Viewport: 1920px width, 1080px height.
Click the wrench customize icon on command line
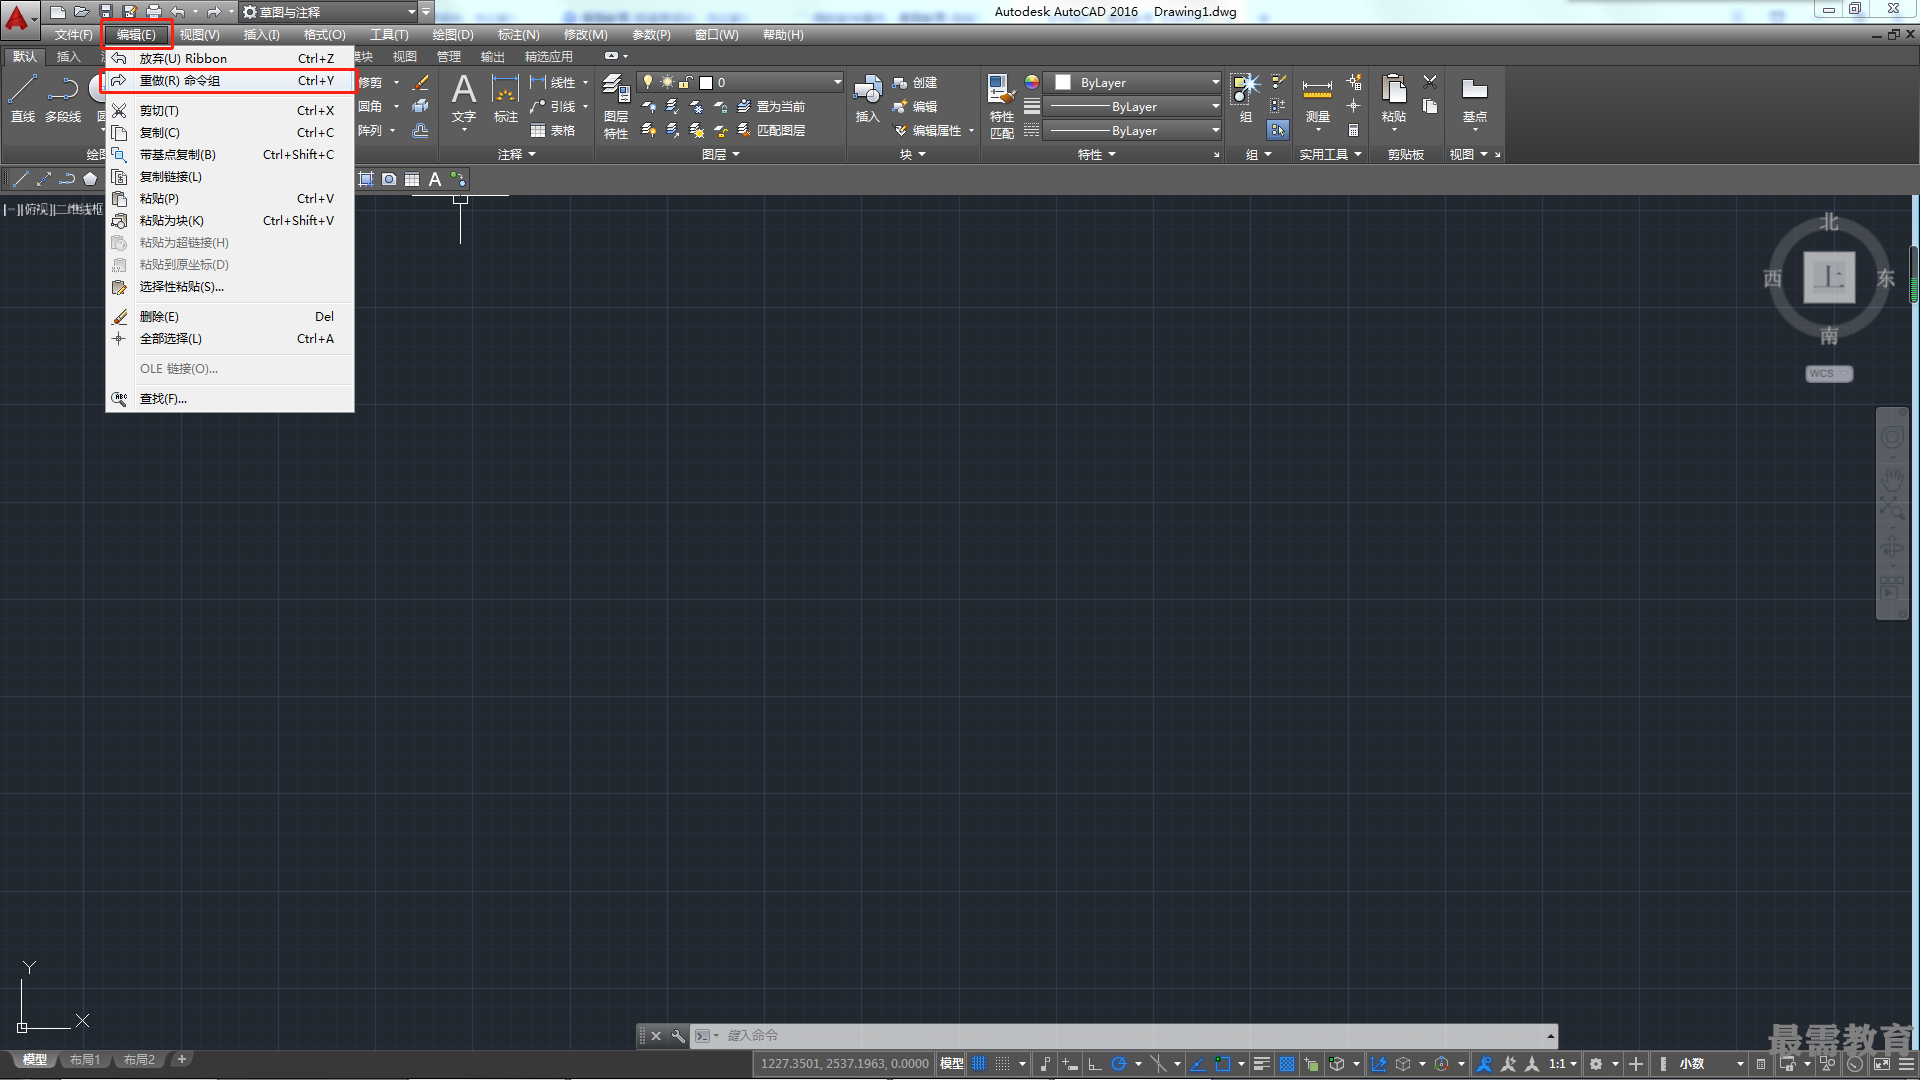(x=678, y=1036)
